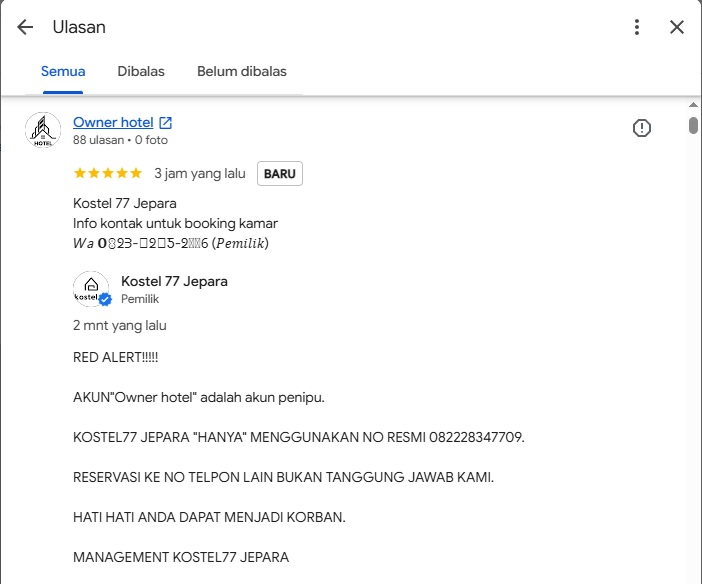Report the review with the flag icon
This screenshot has width=702, height=584.
point(642,128)
